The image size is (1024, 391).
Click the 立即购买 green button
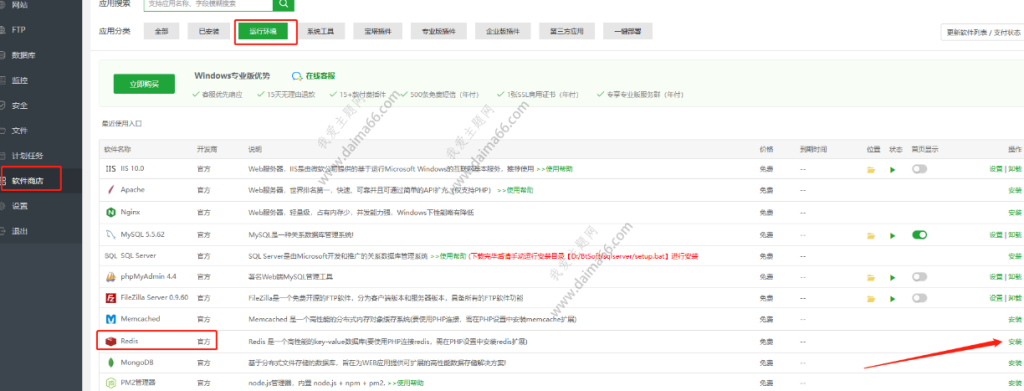144,84
